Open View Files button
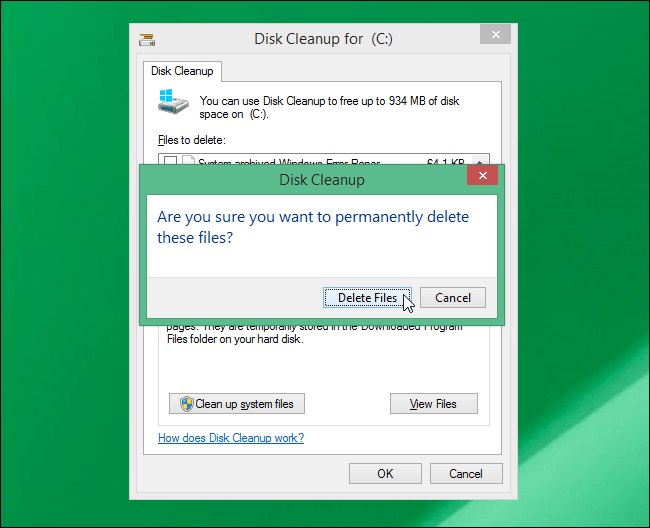Image resolution: width=650 pixels, height=528 pixels. click(x=434, y=404)
